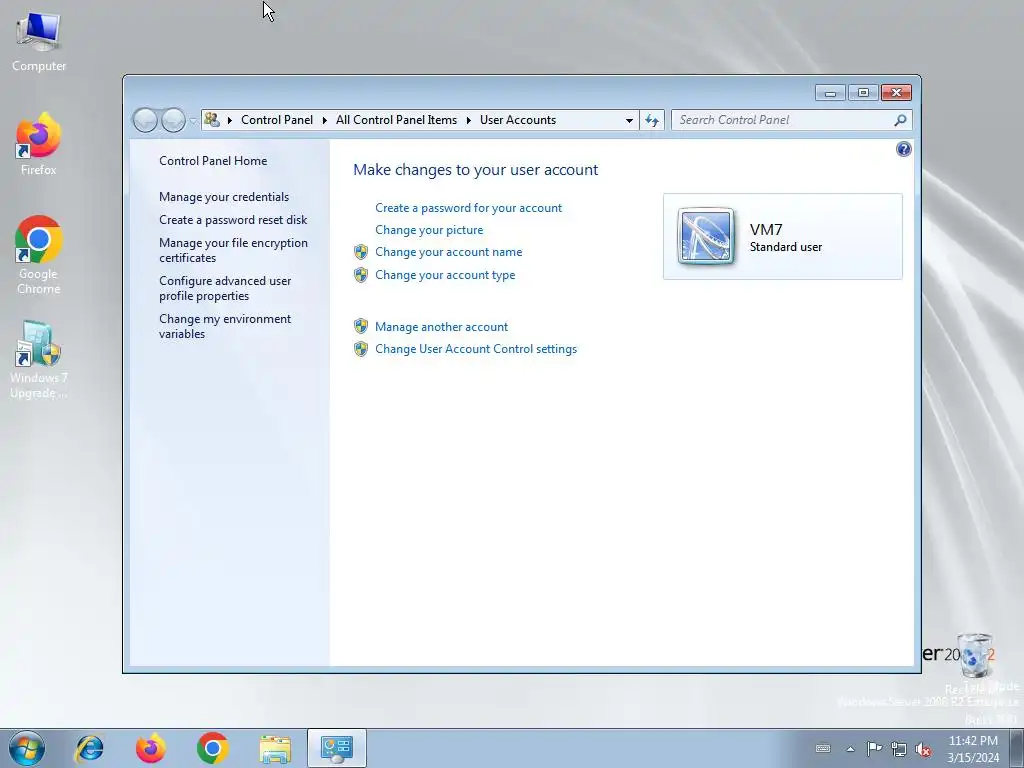Maximize the User Accounts window
The width and height of the screenshot is (1024, 768).
pyautogui.click(x=863, y=93)
